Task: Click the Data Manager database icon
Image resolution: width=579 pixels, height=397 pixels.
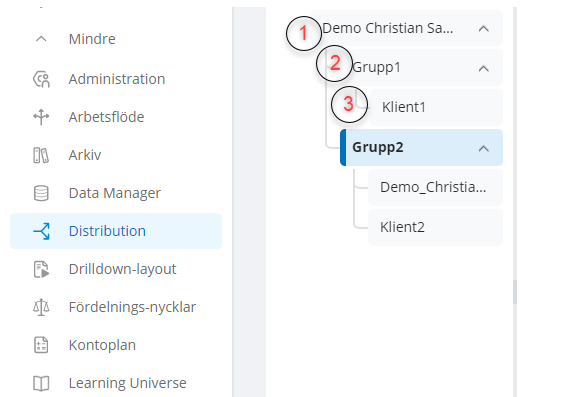Action: click(x=41, y=193)
